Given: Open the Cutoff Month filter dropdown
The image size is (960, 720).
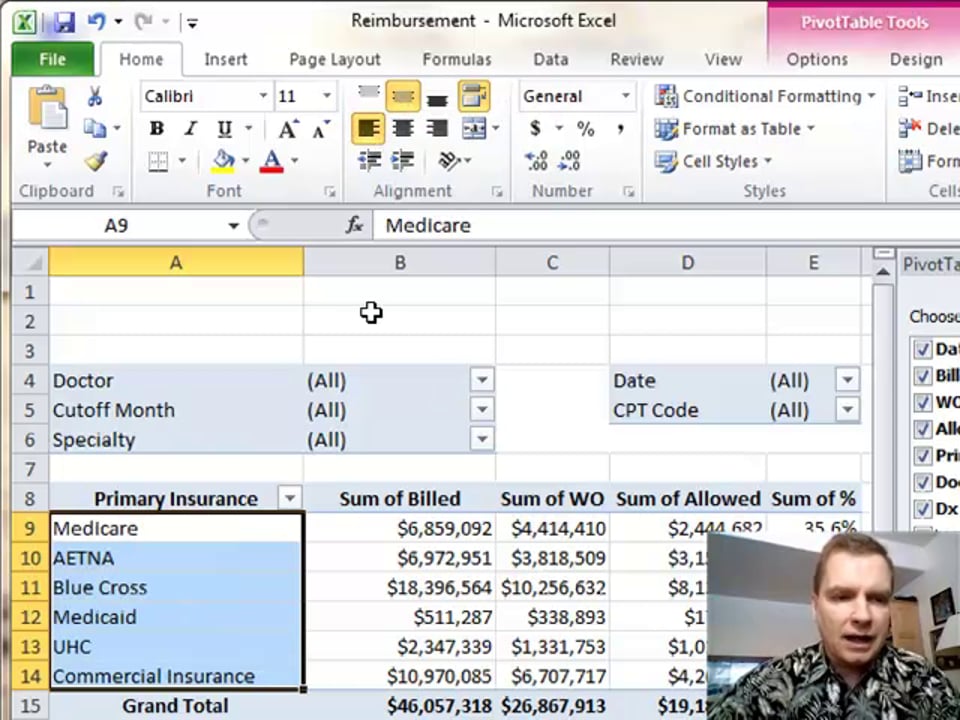Looking at the screenshot, I should coord(482,410).
